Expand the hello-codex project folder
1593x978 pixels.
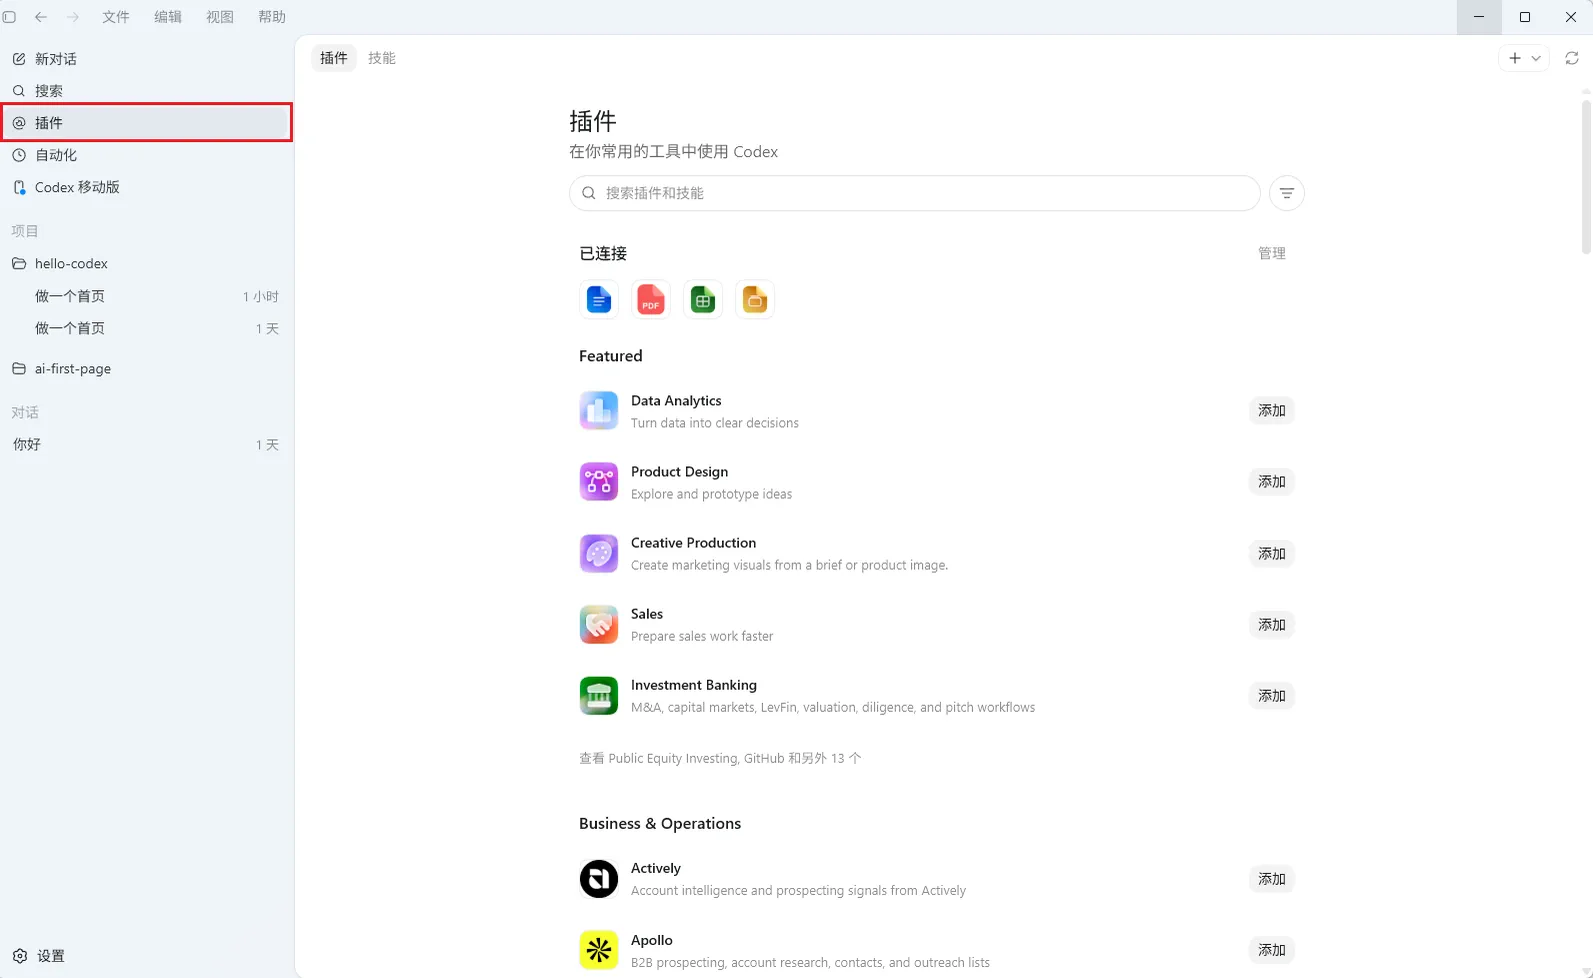(x=147, y=264)
